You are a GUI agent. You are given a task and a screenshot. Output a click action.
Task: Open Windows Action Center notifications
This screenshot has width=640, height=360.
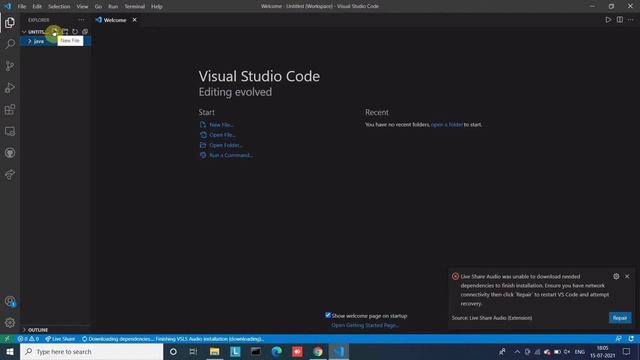(627, 351)
